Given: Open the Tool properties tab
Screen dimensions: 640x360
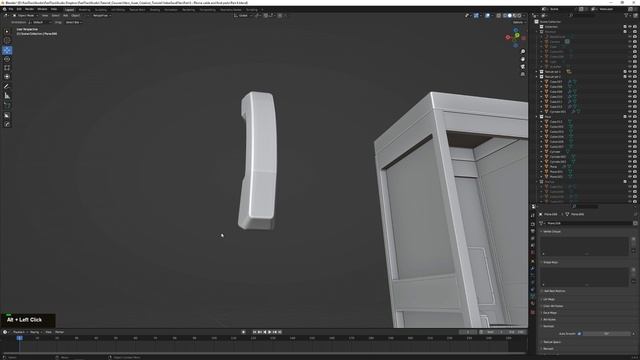Looking at the screenshot, I should (x=533, y=215).
